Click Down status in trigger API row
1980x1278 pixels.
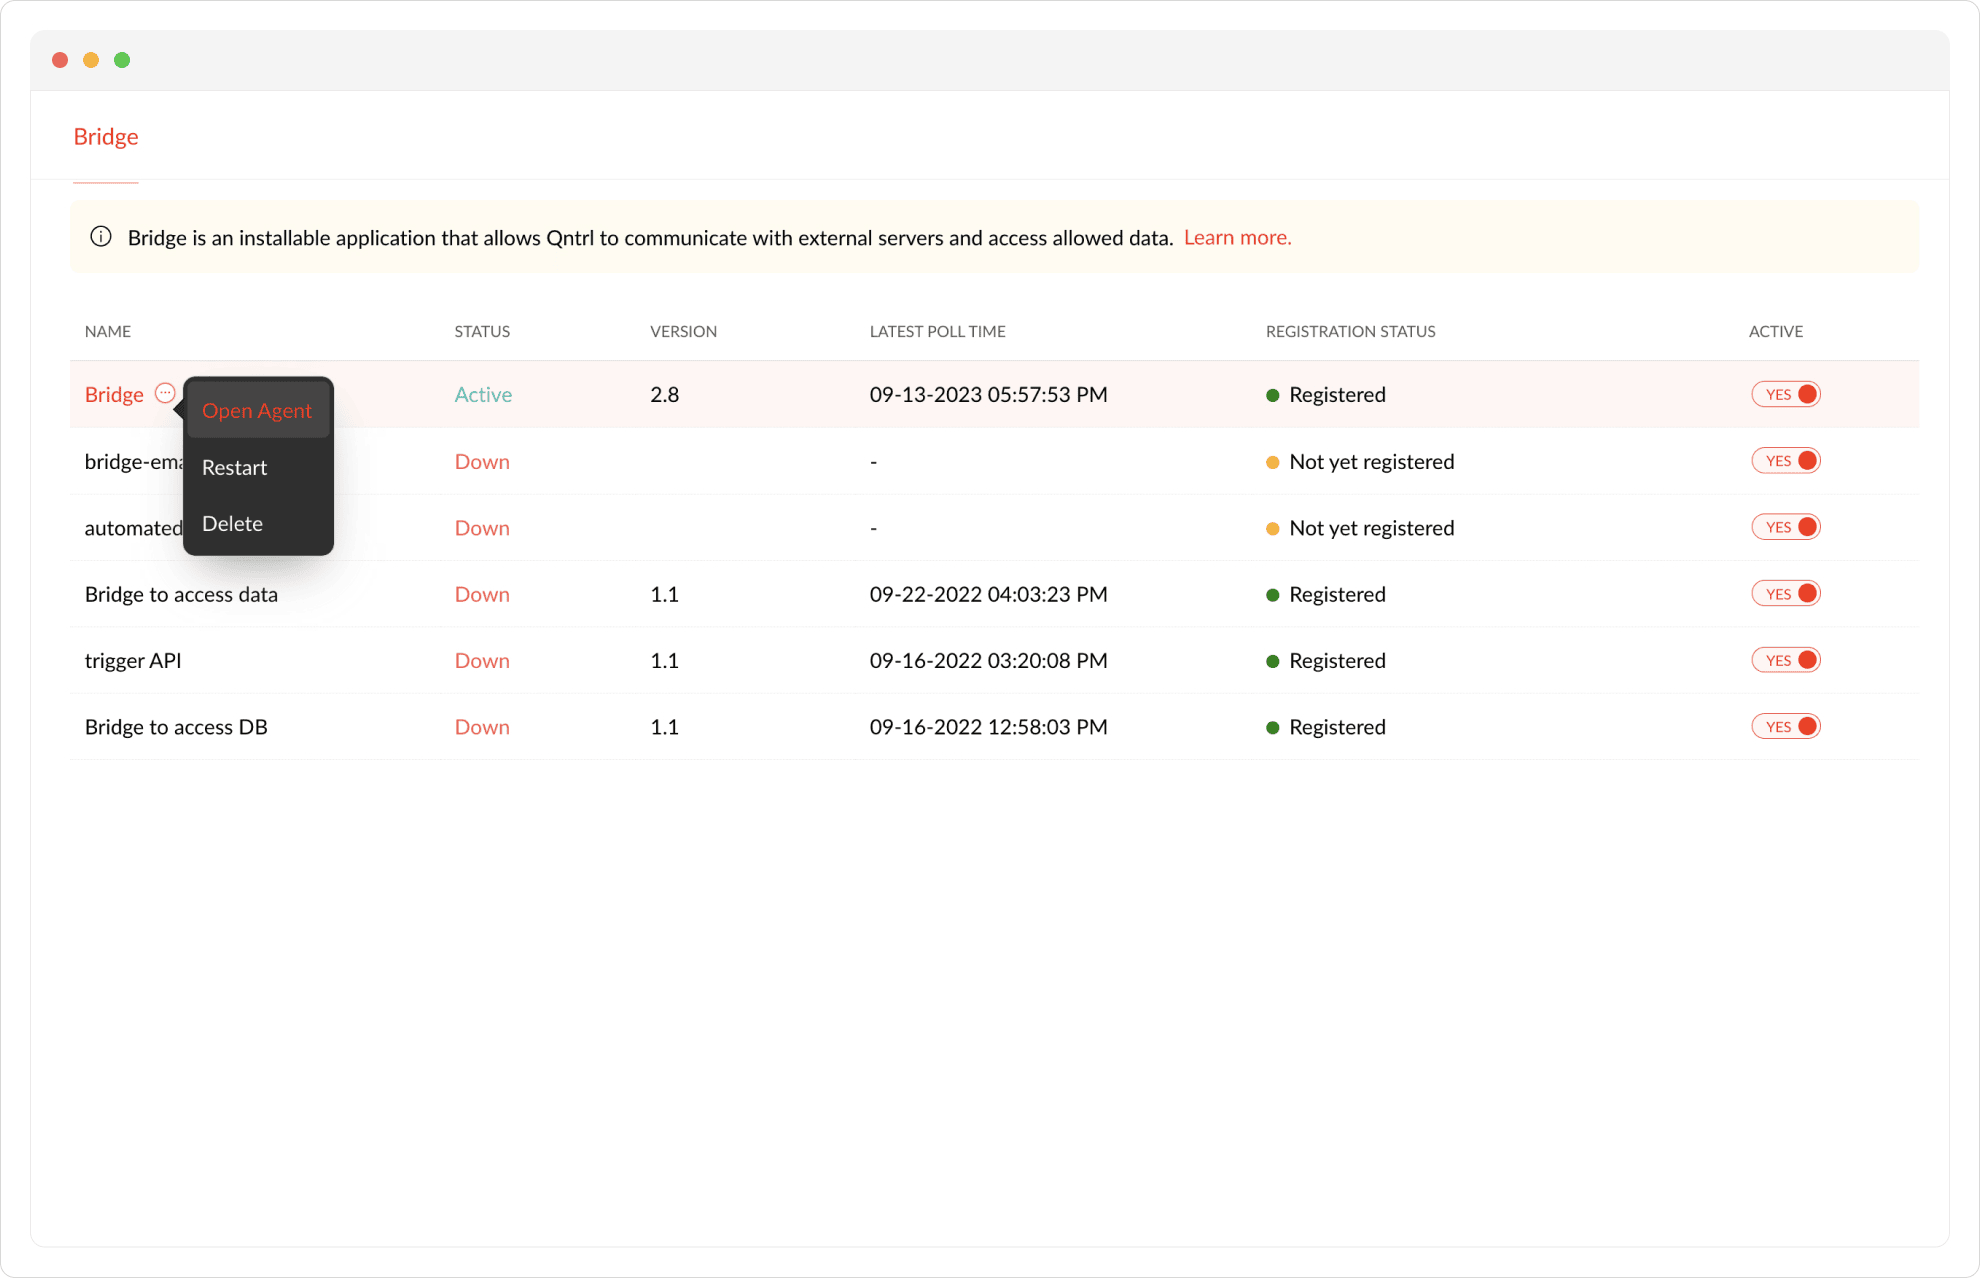pos(482,661)
